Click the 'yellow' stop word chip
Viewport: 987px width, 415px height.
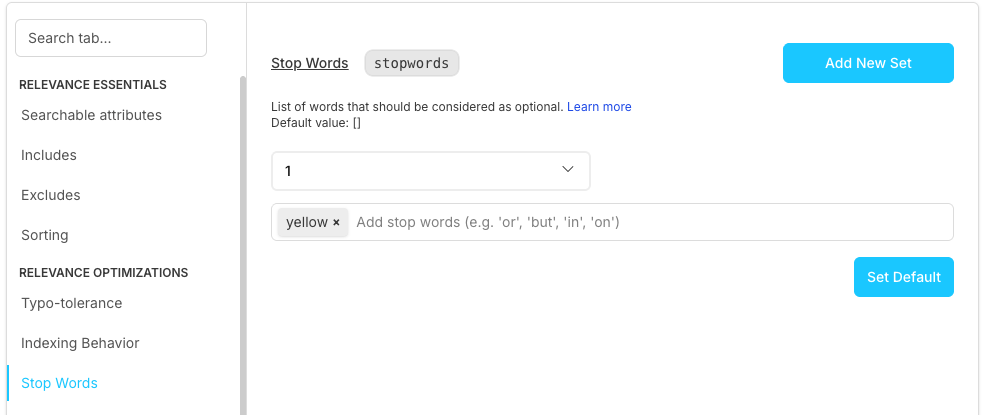point(306,222)
